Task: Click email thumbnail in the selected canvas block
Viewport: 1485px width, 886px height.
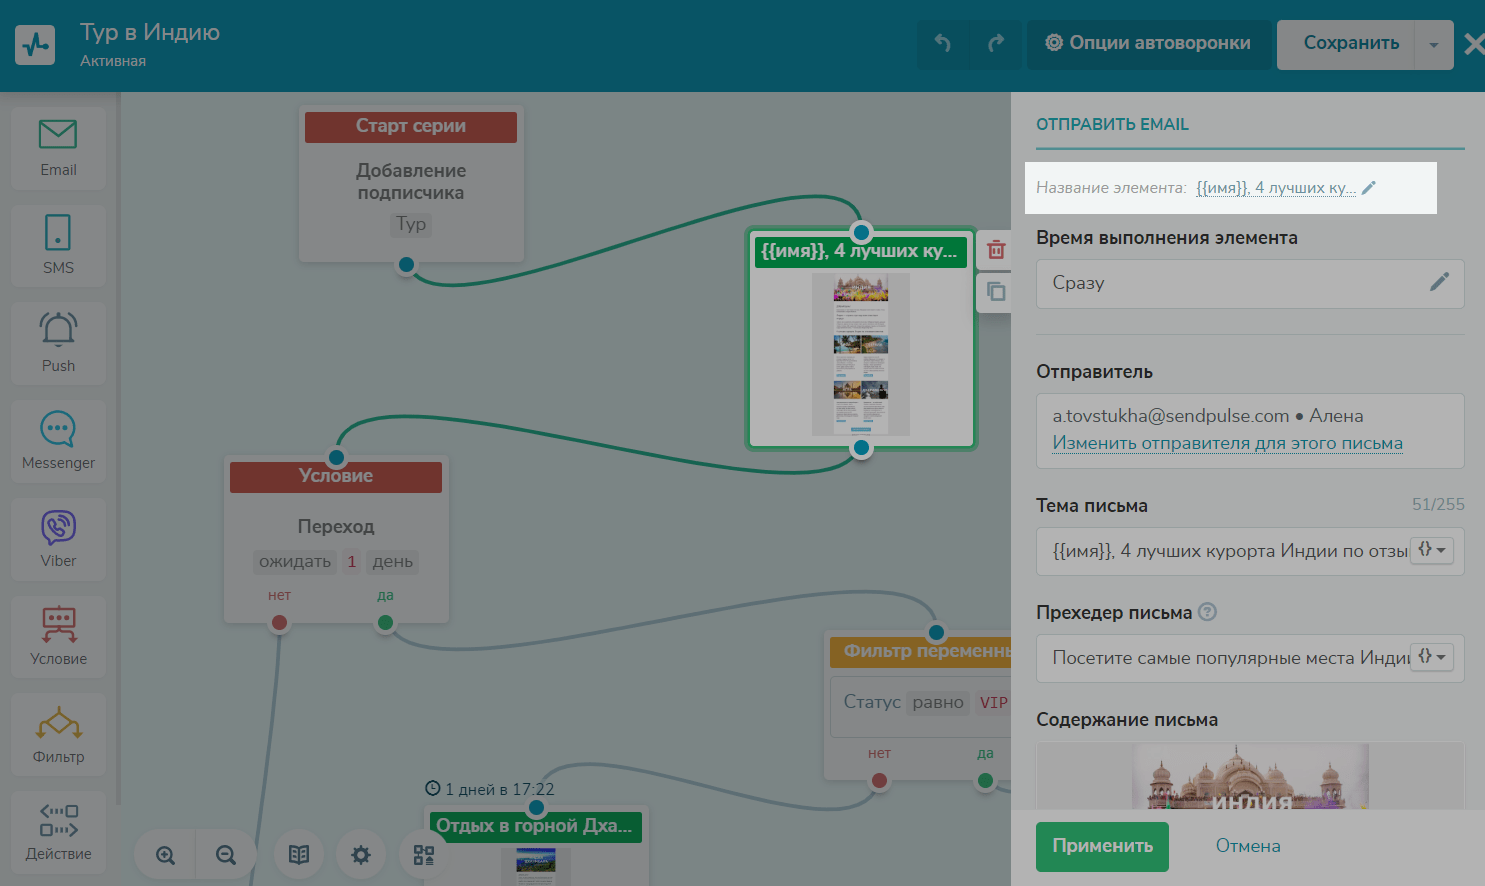Action: 861,354
